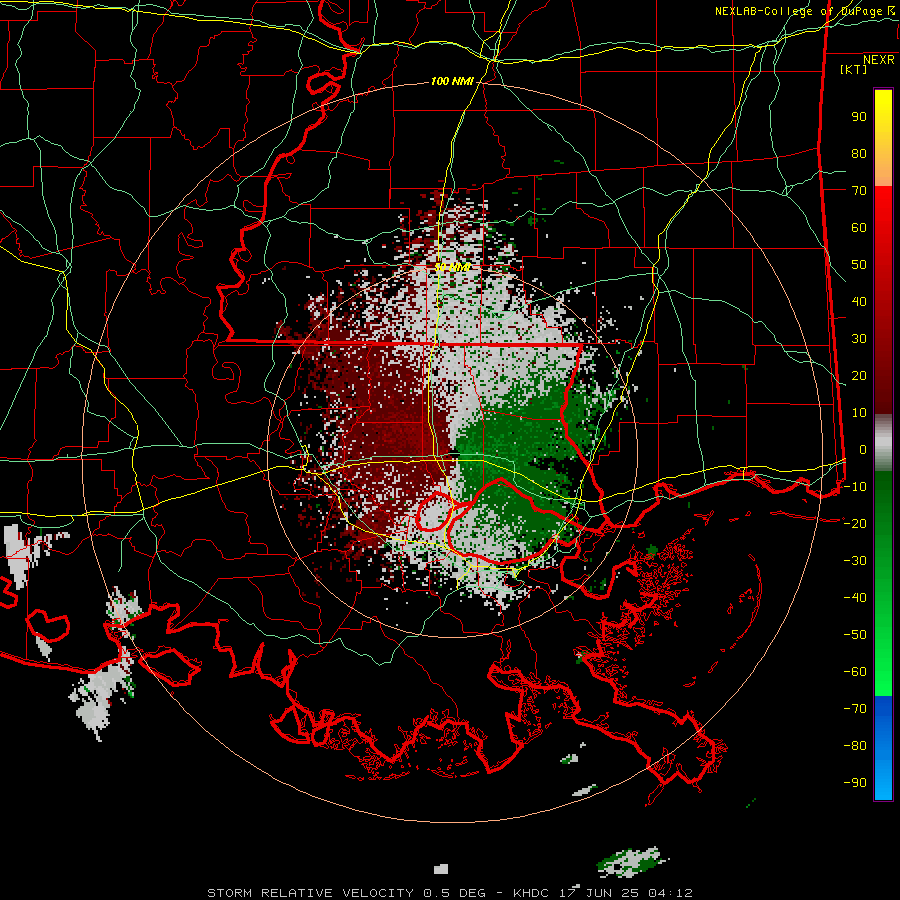This screenshot has width=900, height=900.
Task: Pick the bright red color bar segment
Action: [x=883, y=212]
